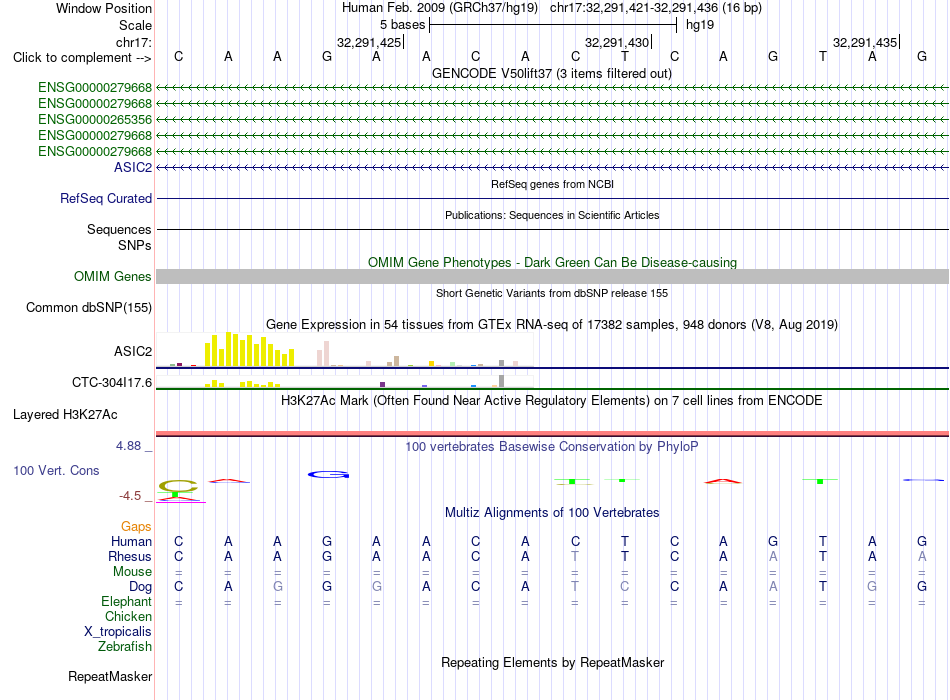Click the gray OMIM Genes bar
The image size is (950, 700).
coord(552,276)
